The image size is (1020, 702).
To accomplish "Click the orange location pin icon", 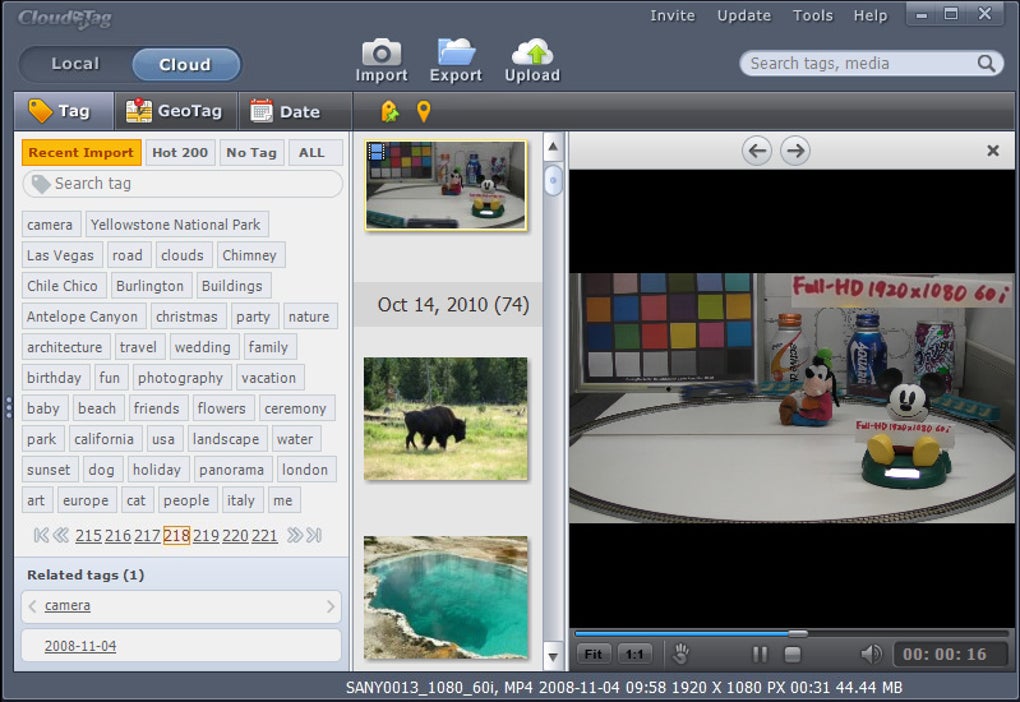I will [x=423, y=111].
